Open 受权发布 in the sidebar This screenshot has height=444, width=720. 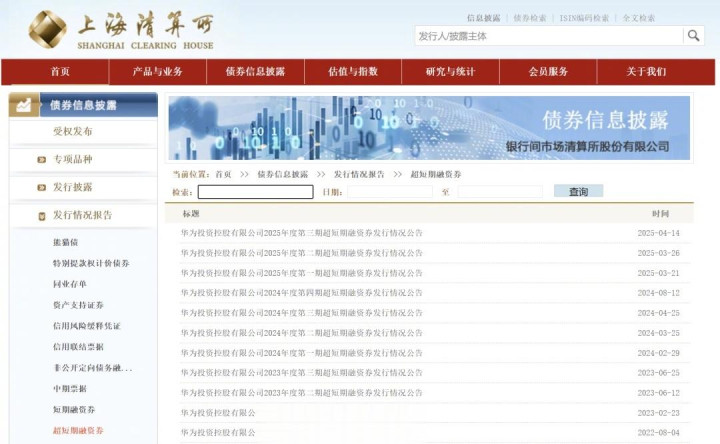click(x=73, y=132)
